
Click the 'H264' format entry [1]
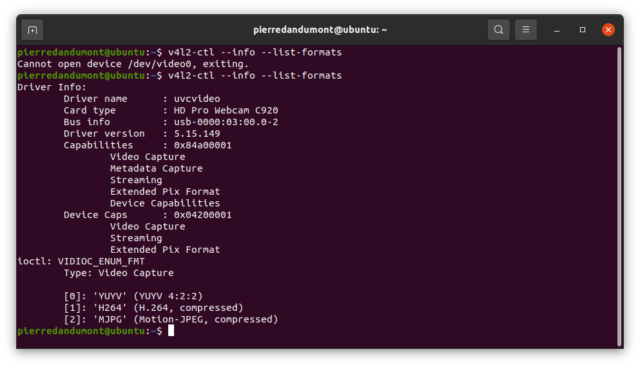point(153,308)
